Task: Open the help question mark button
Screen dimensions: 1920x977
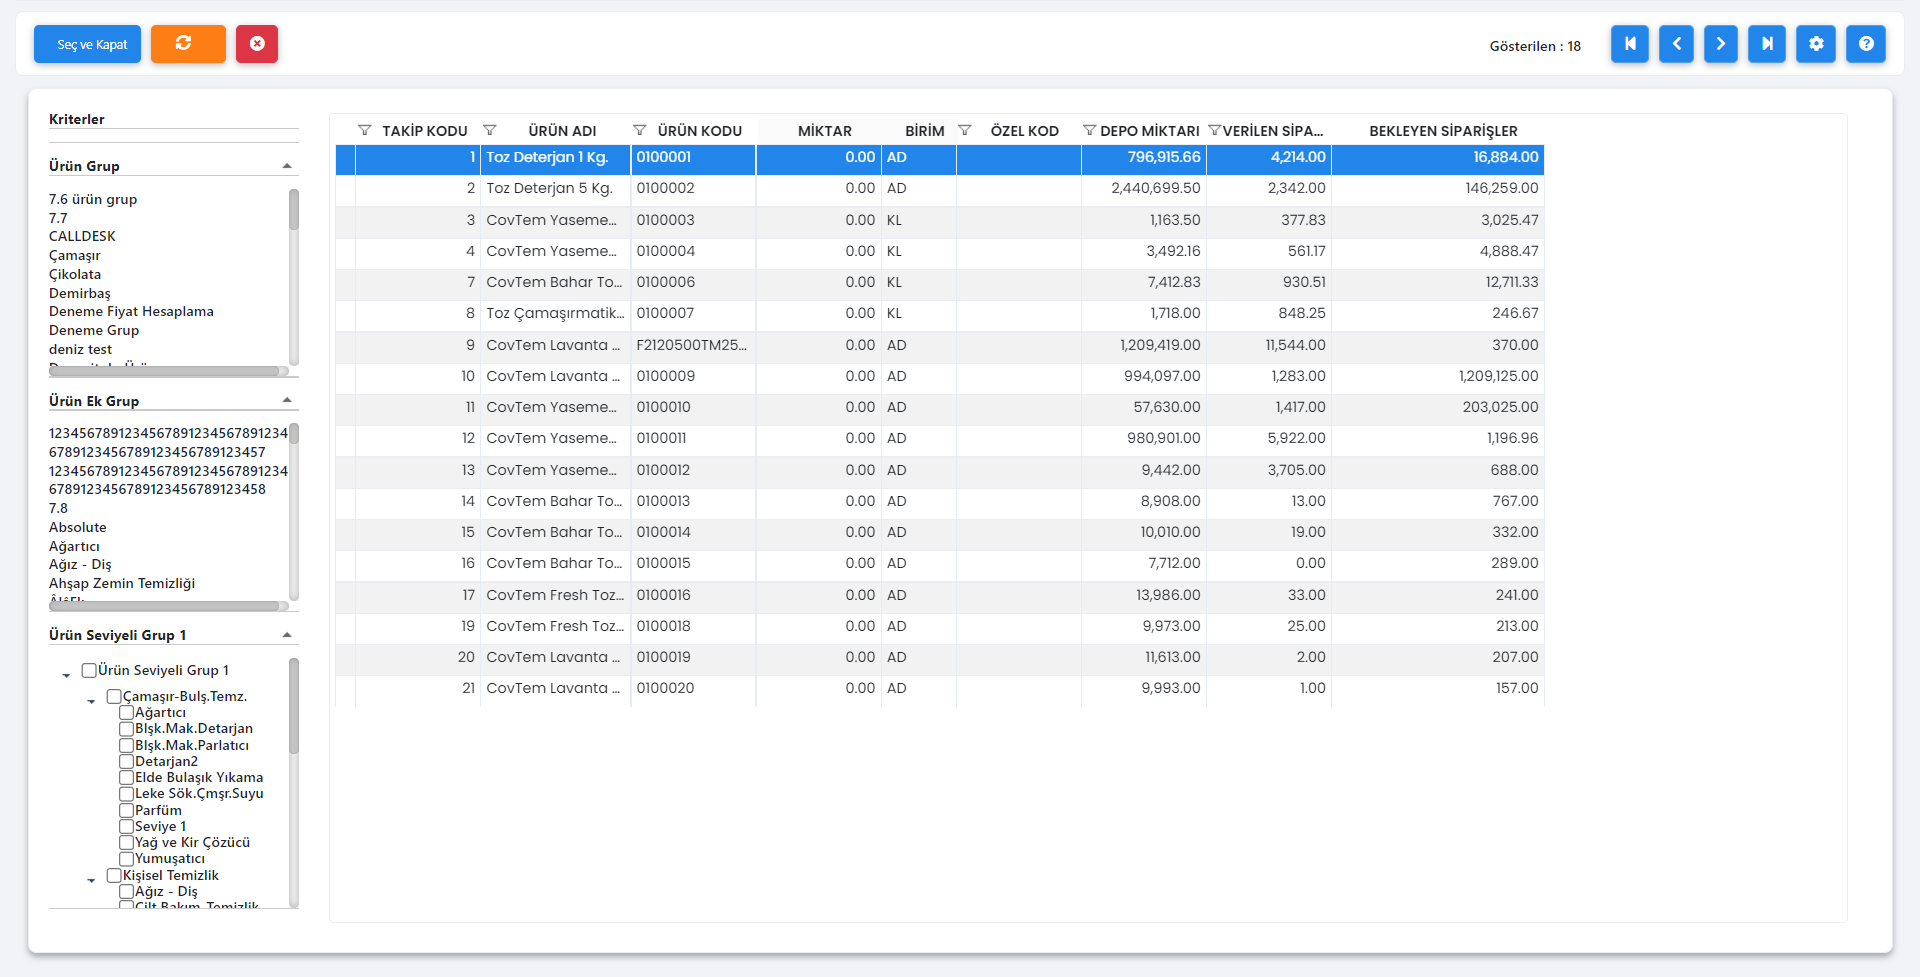Action: pos(1865,44)
